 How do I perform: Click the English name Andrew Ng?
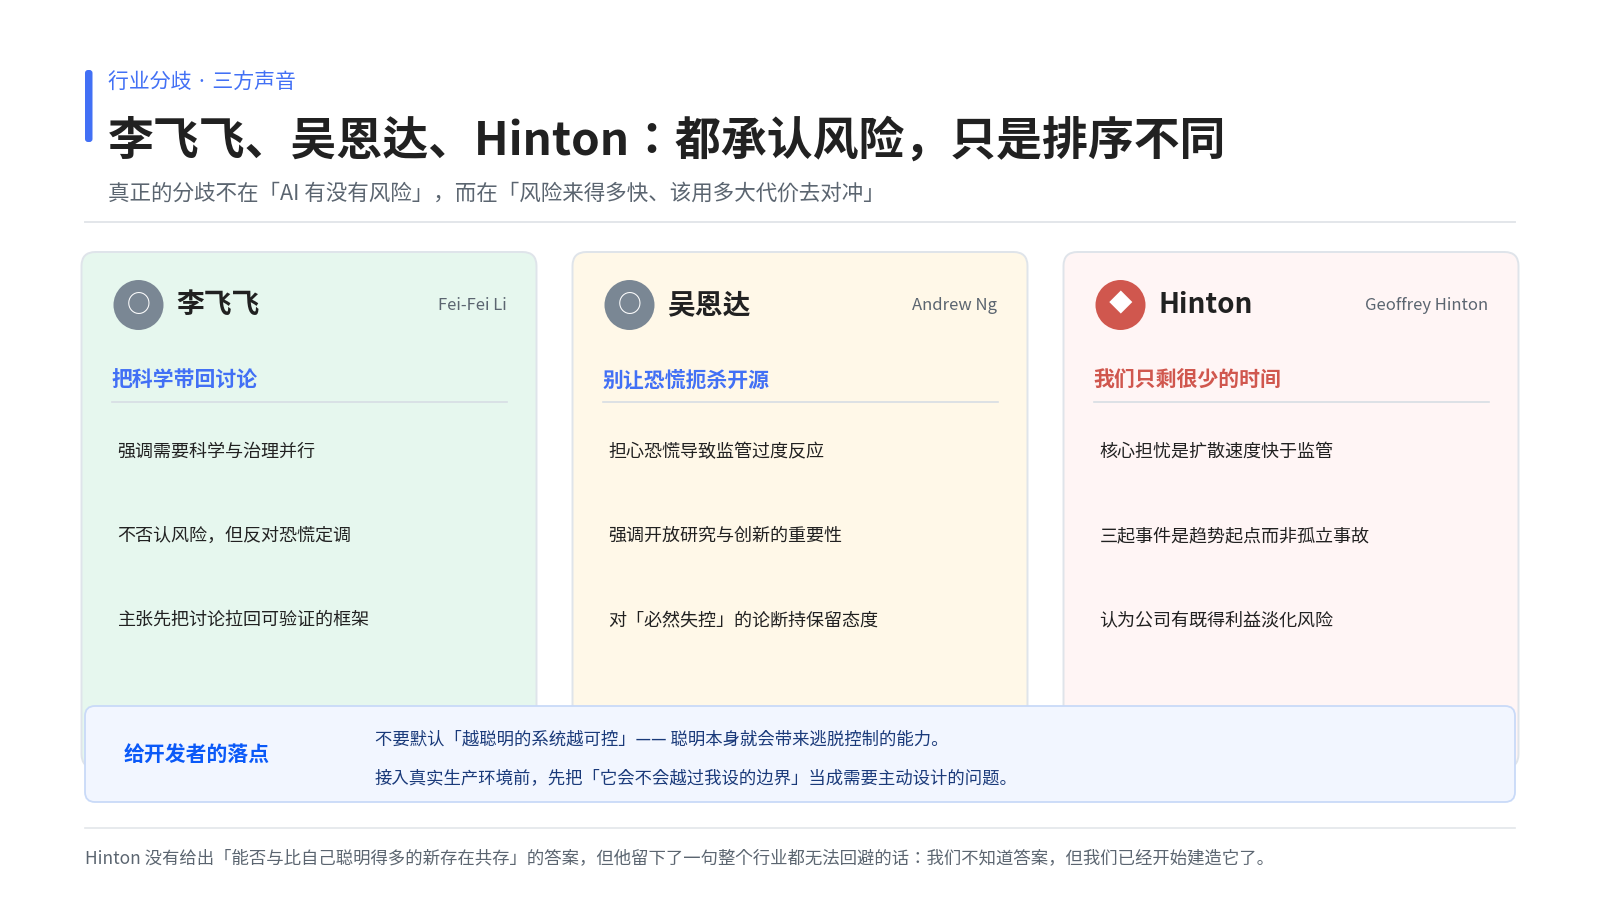point(954,304)
